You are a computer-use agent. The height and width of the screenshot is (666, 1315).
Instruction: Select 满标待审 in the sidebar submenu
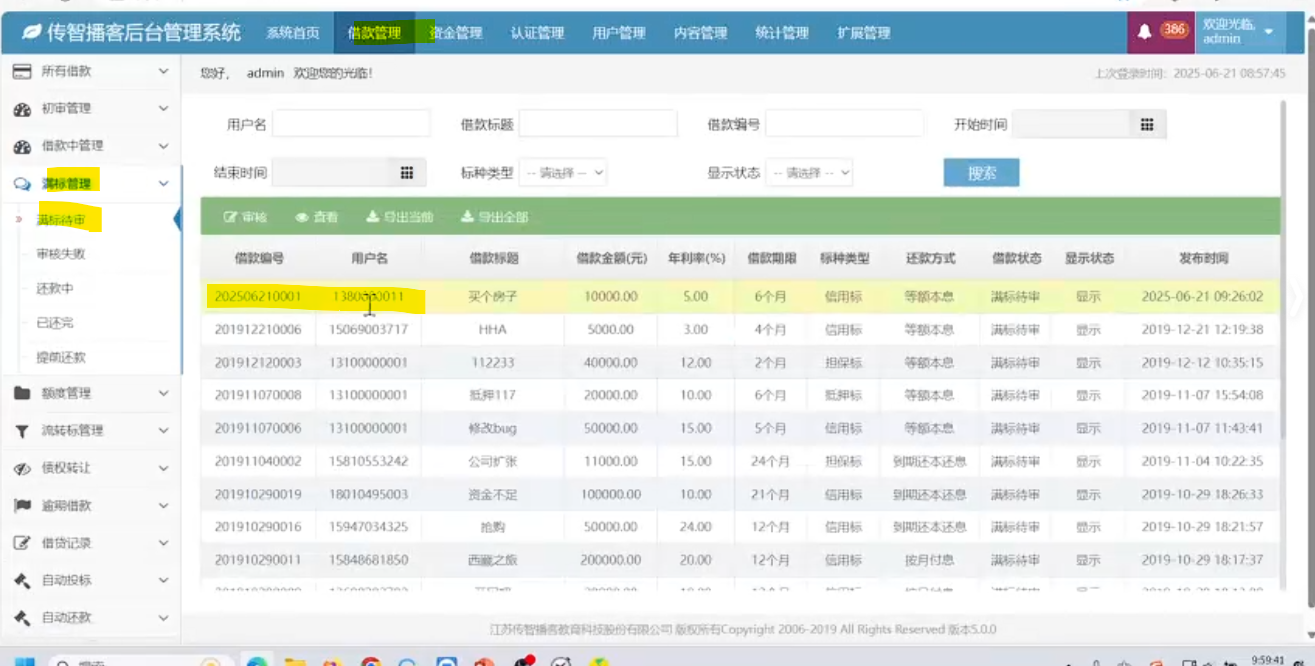point(61,220)
